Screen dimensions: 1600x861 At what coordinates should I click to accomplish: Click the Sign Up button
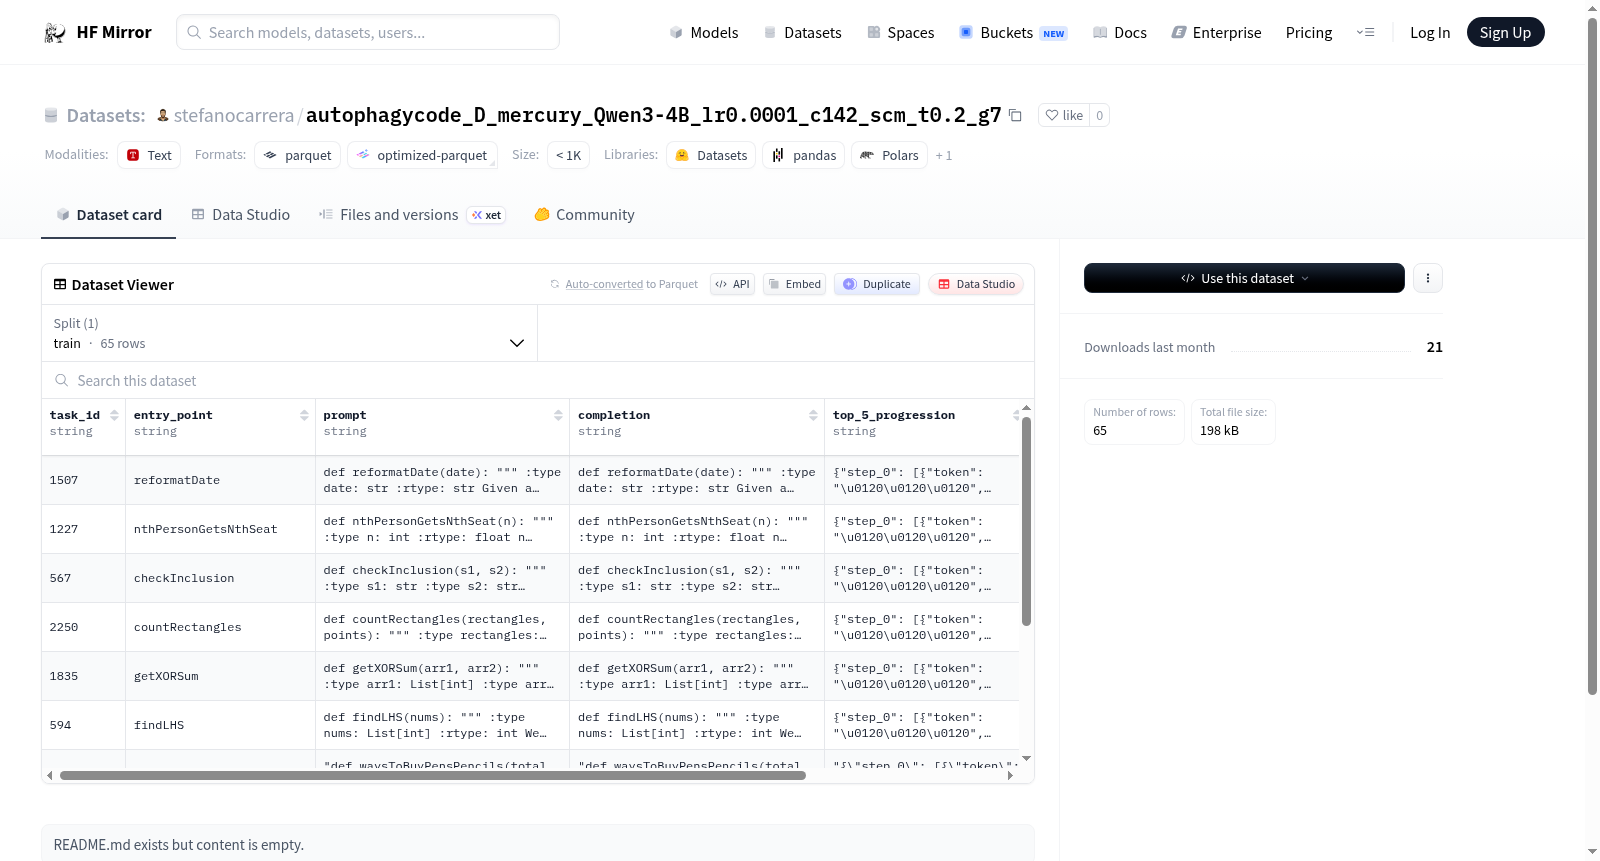click(1505, 32)
